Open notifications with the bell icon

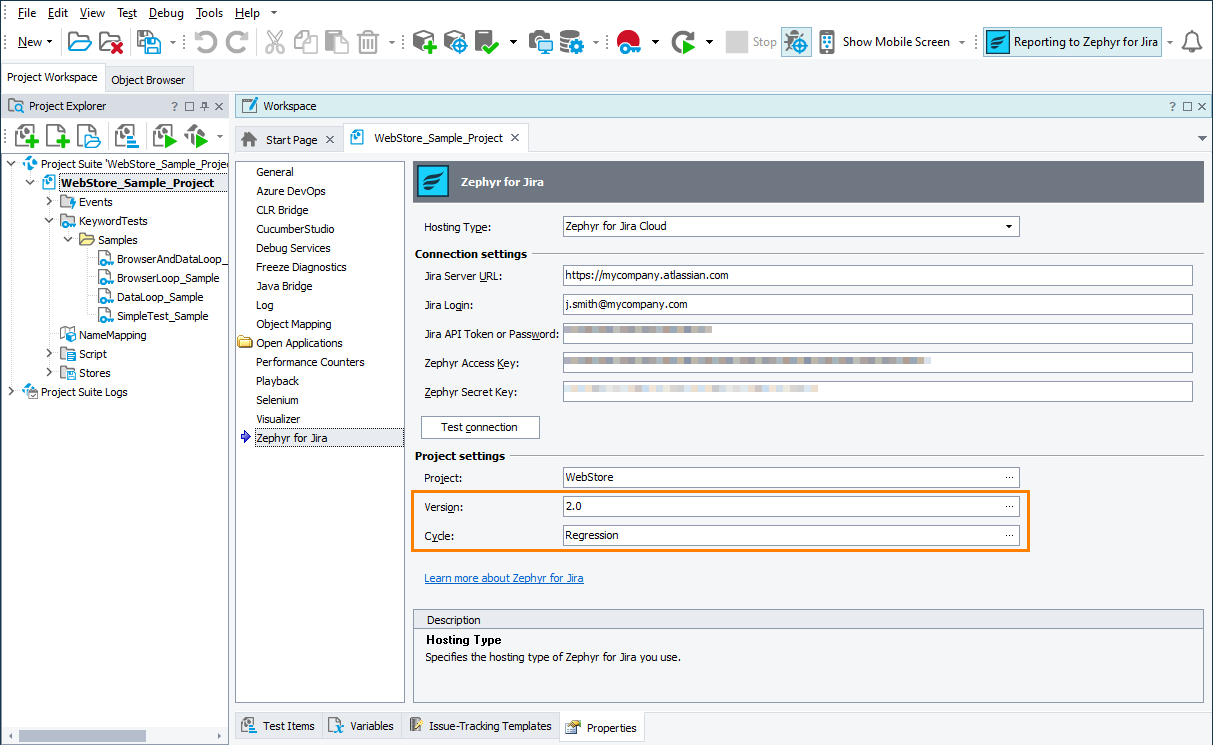coord(1191,42)
